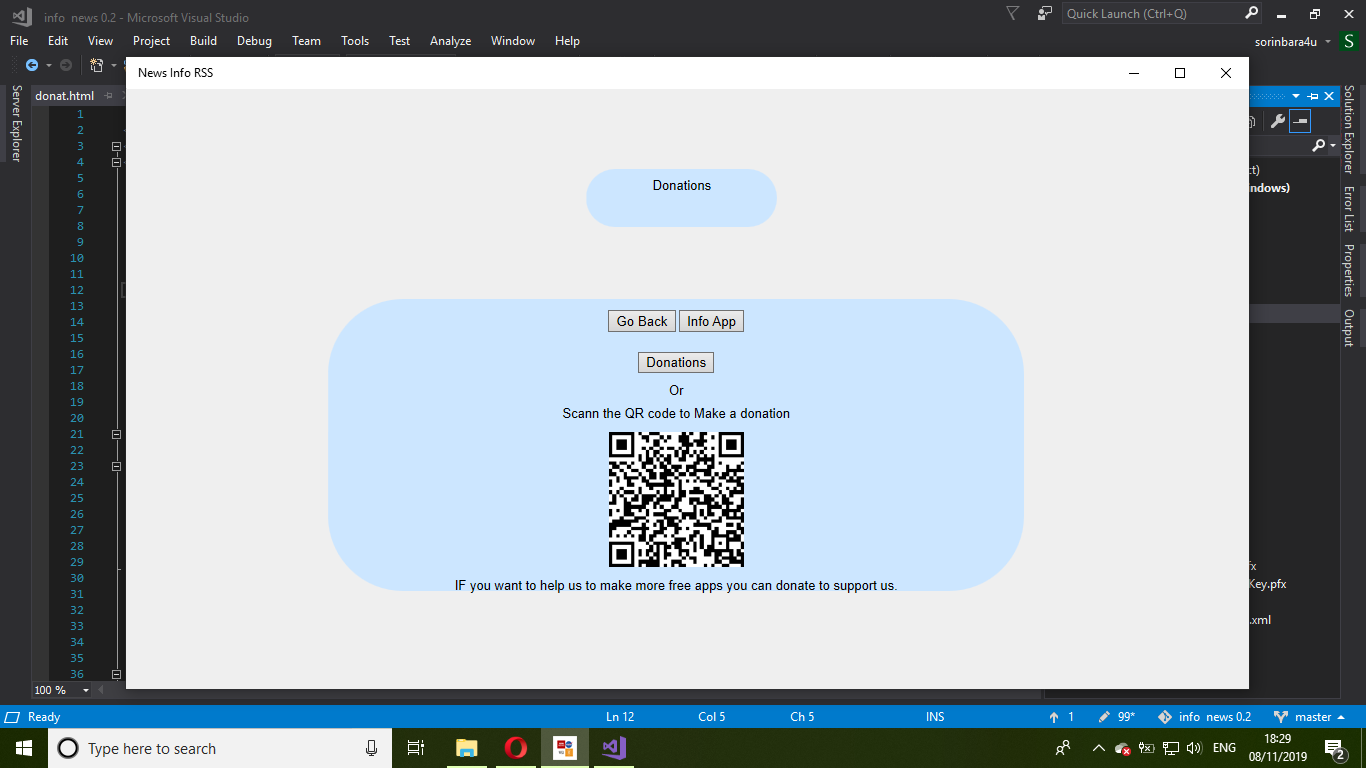Switch to the donat.html editor tab
The height and width of the screenshot is (768, 1366).
64,96
